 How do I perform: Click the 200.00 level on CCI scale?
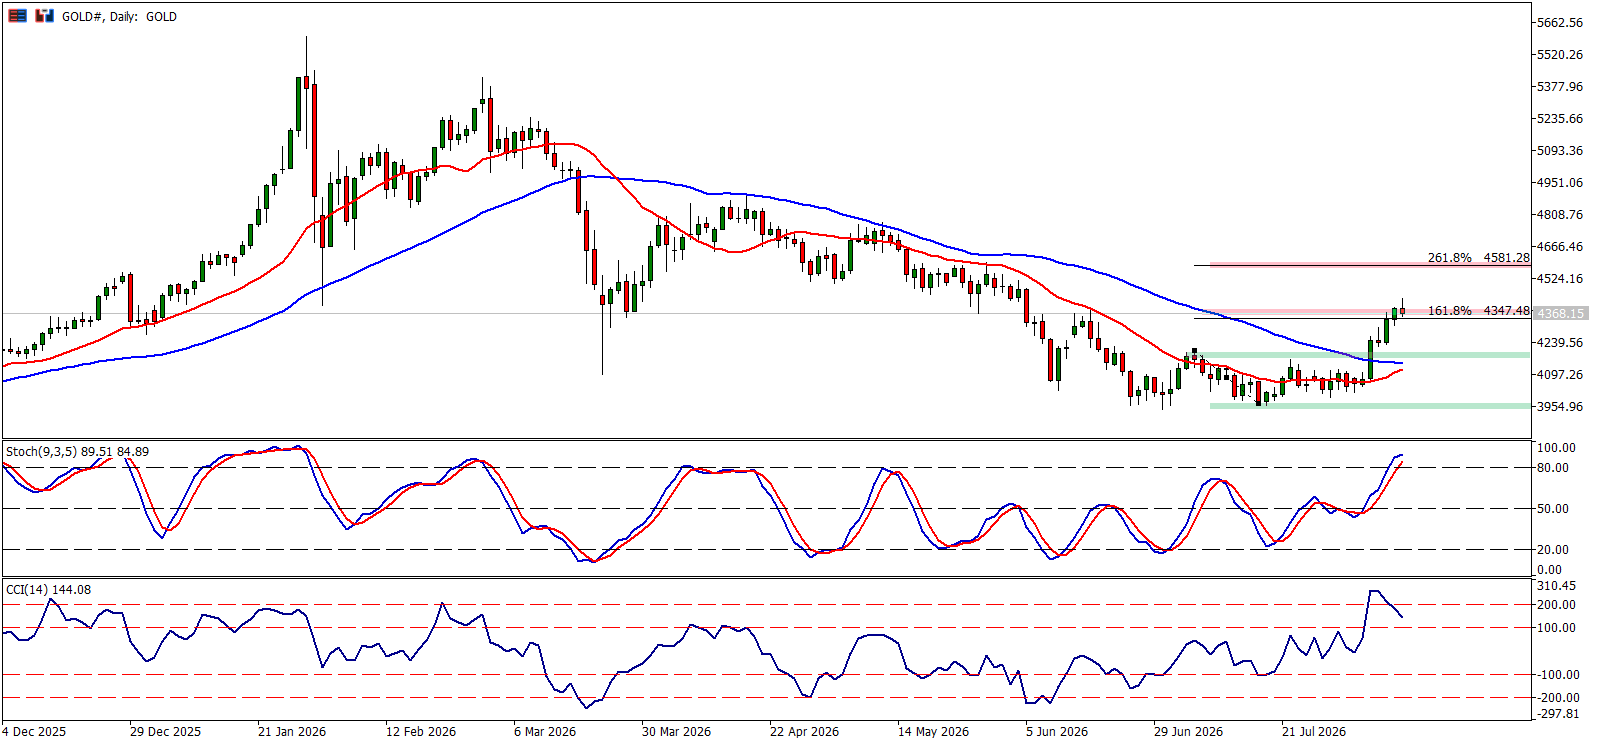[1556, 605]
